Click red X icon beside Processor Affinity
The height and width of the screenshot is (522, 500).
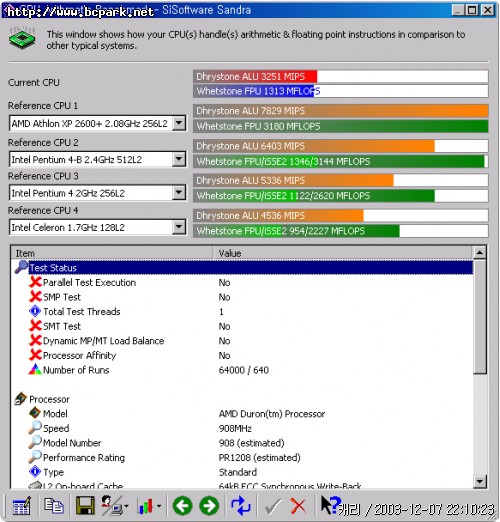pyautogui.click(x=35, y=355)
